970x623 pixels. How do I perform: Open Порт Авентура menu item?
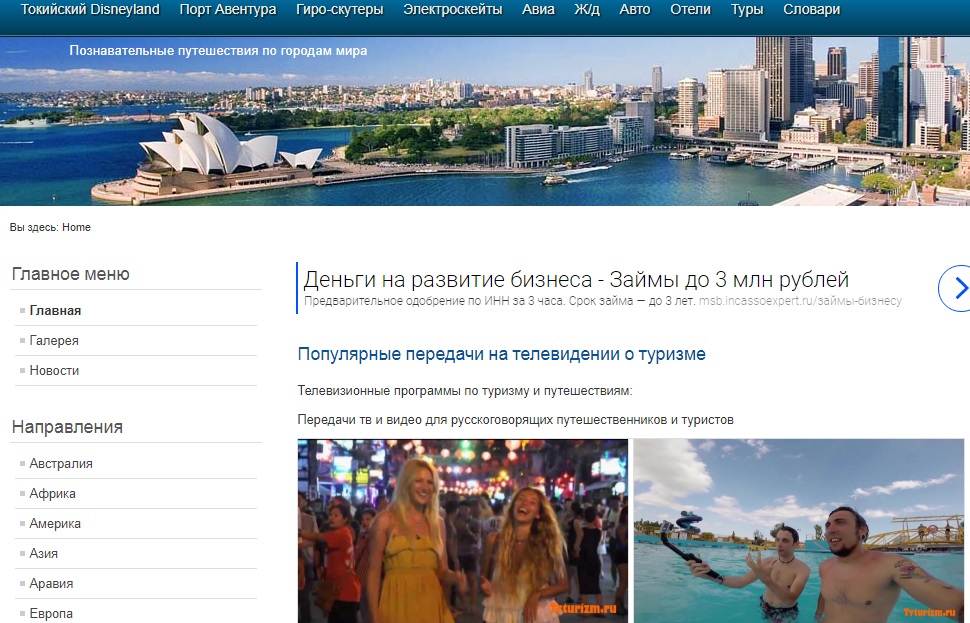click(228, 9)
